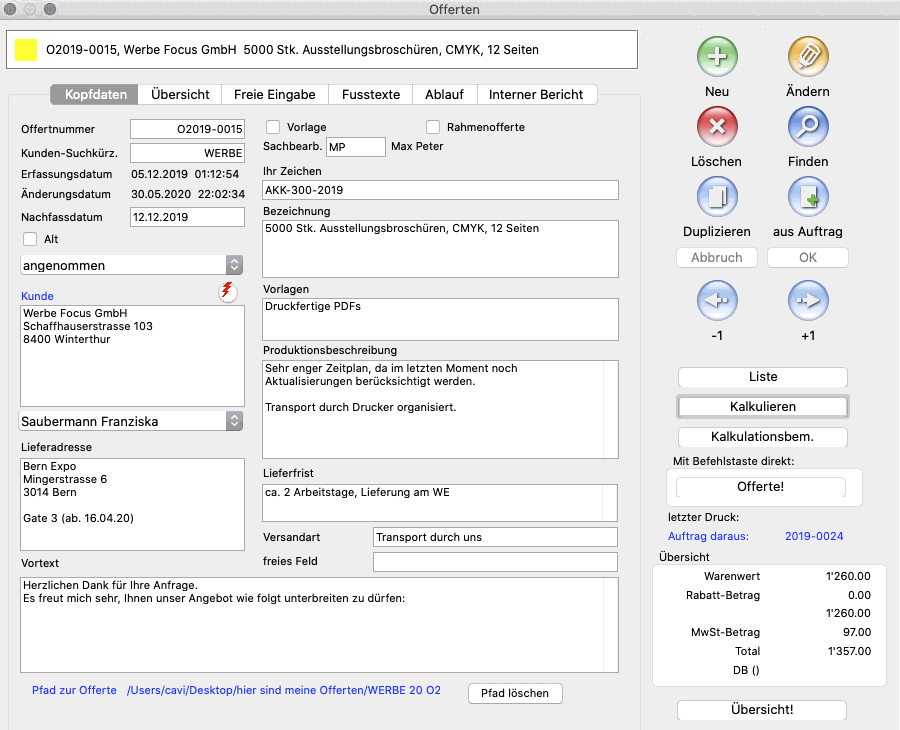This screenshot has height=730, width=900.
Task: Click the red lightning icon beside Kunde
Action: 227,292
